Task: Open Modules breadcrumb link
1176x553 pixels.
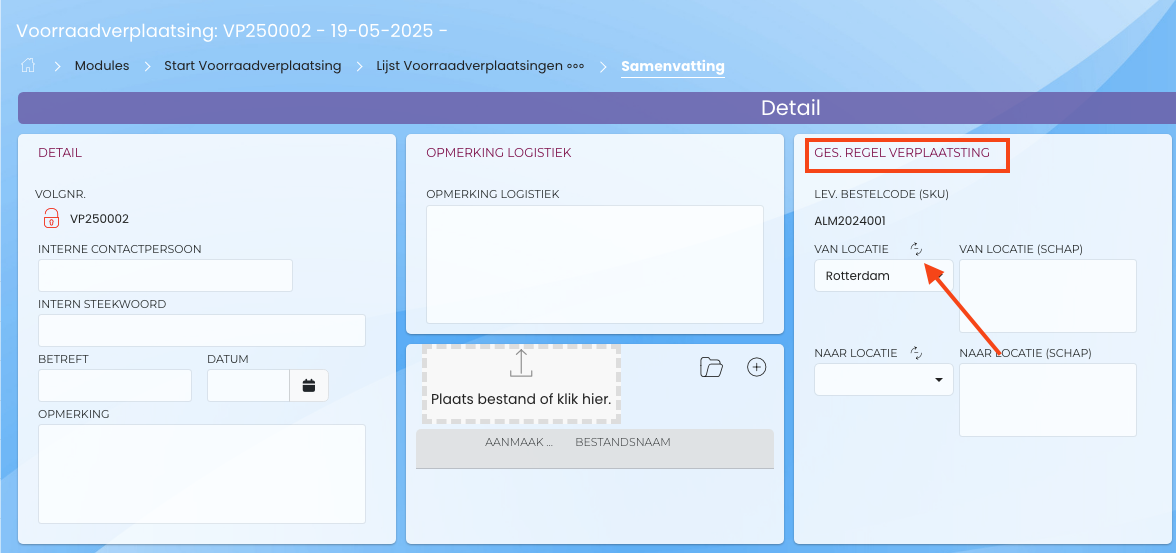Action: coord(102,66)
